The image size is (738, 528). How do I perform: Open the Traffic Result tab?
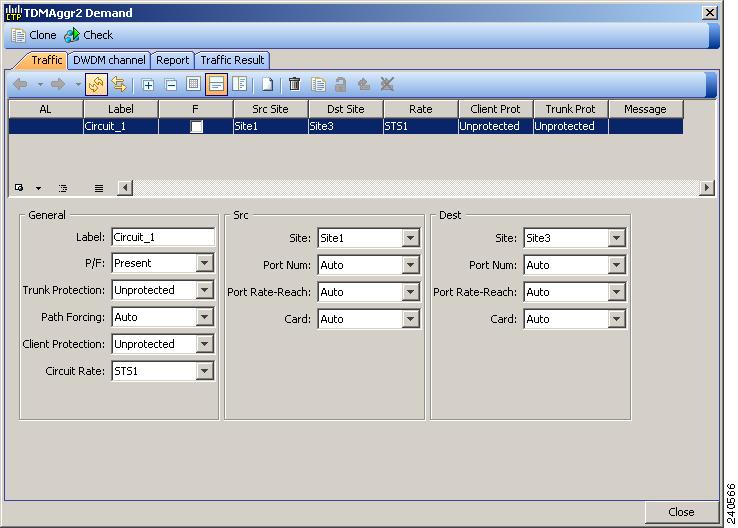(x=233, y=60)
